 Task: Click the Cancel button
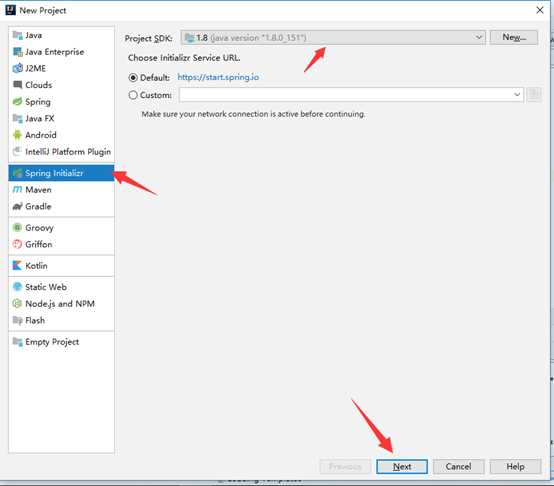coord(458,466)
